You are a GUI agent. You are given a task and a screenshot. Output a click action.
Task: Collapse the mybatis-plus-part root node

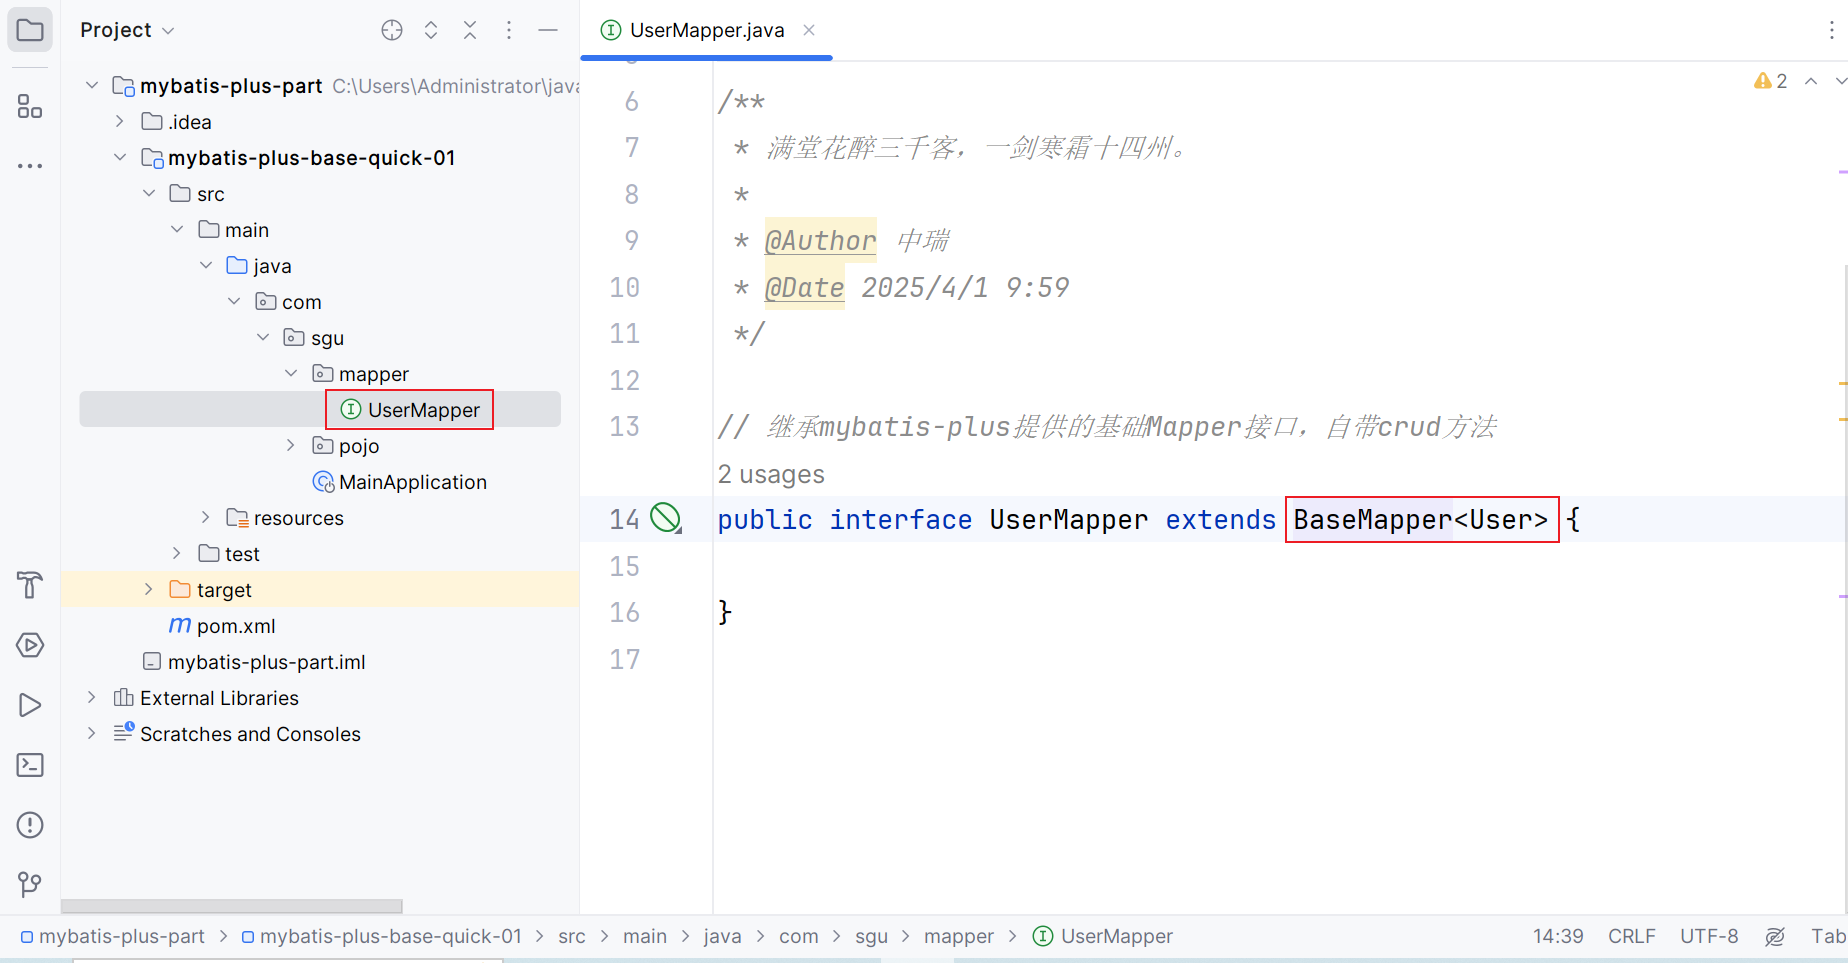[x=92, y=86]
